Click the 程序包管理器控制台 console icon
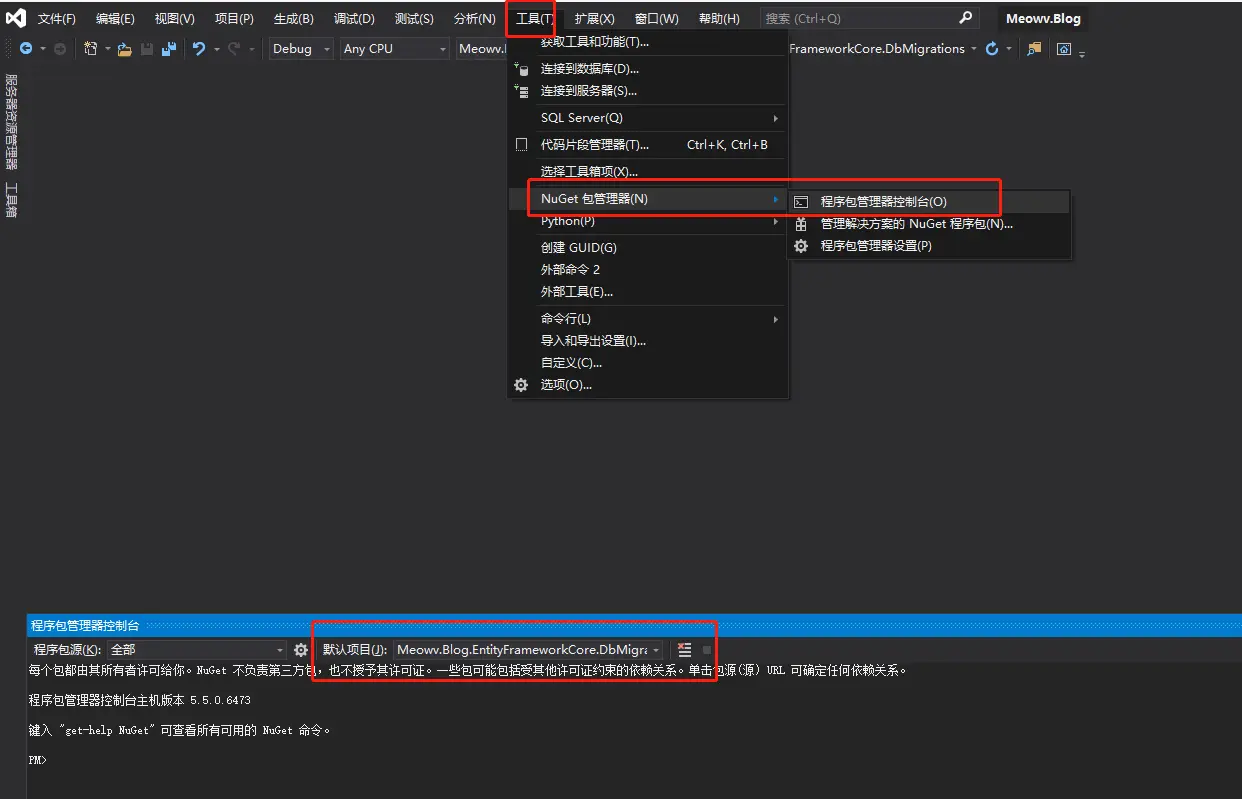This screenshot has height=799, width=1242. (x=801, y=202)
